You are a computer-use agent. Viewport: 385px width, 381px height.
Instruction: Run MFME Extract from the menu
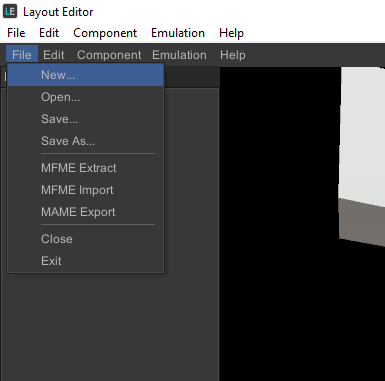pyautogui.click(x=85, y=168)
